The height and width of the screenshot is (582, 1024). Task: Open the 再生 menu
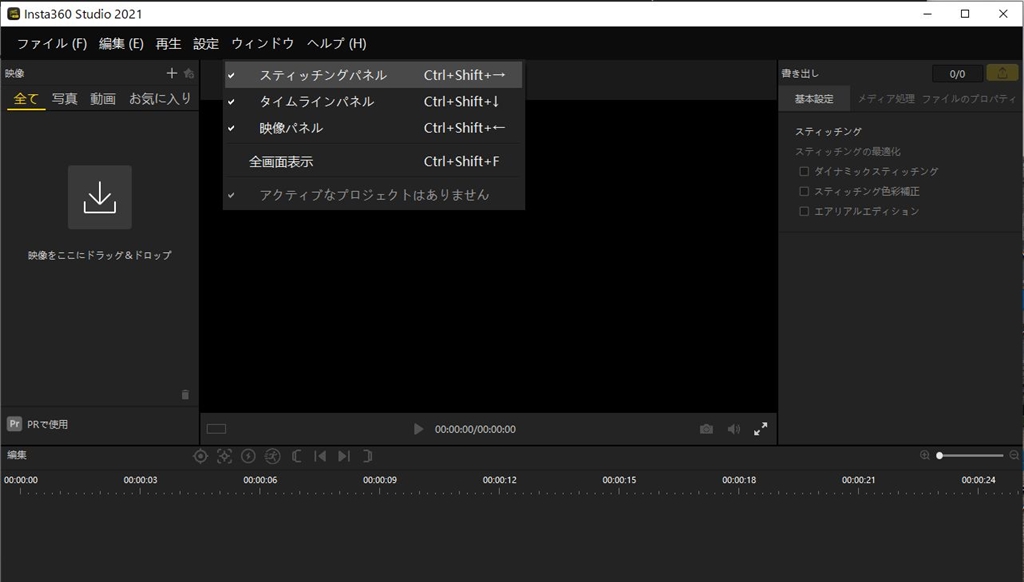168,44
